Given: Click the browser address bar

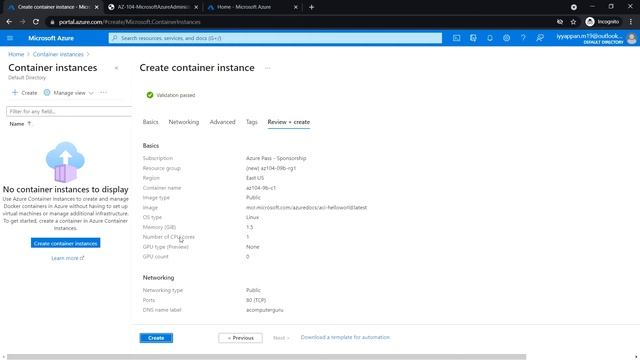Looking at the screenshot, I should coord(302,22).
